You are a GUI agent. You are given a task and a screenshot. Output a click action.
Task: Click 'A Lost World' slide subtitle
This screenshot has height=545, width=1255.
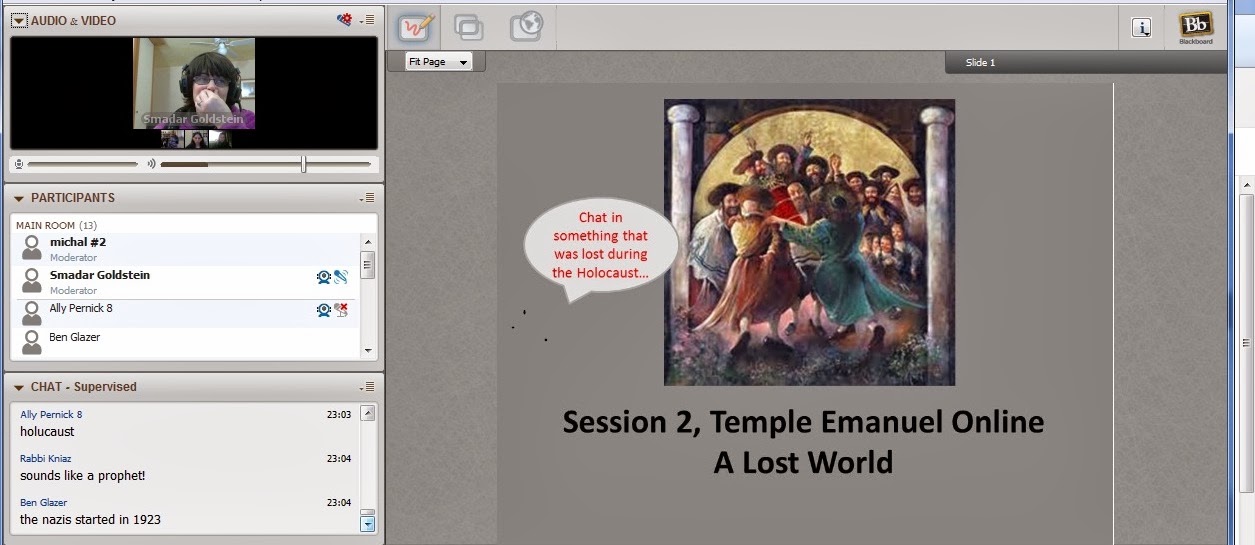803,462
